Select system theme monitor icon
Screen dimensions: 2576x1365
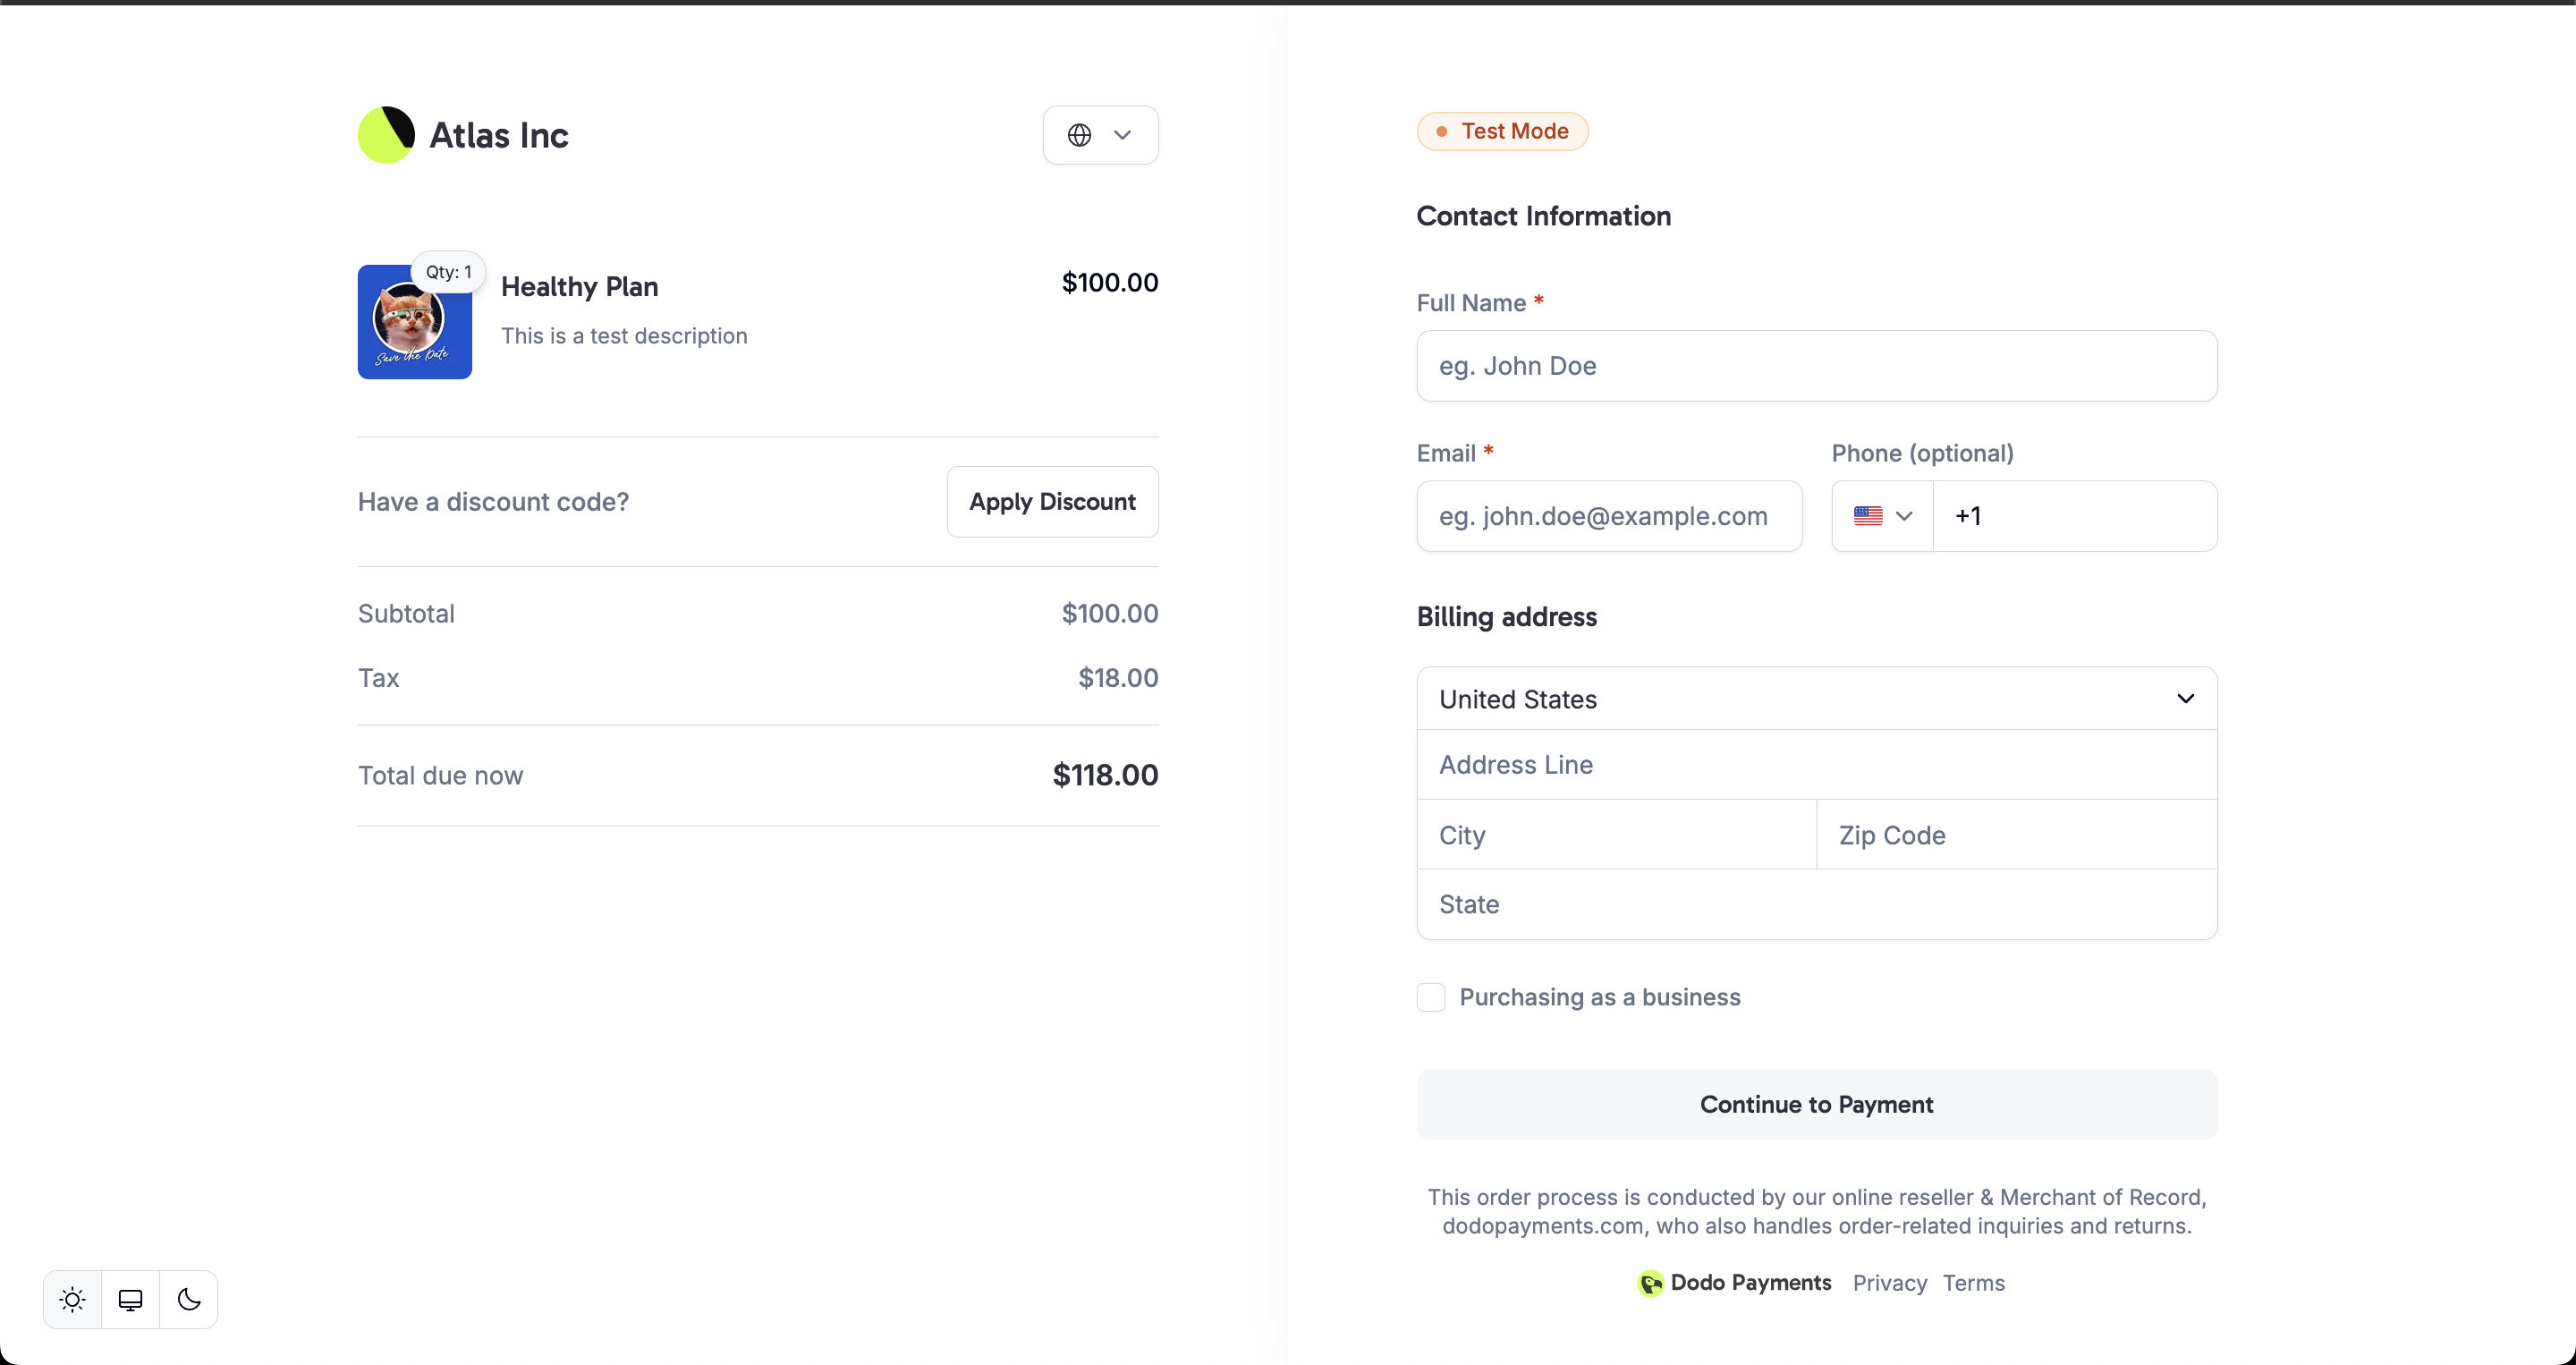130,1299
